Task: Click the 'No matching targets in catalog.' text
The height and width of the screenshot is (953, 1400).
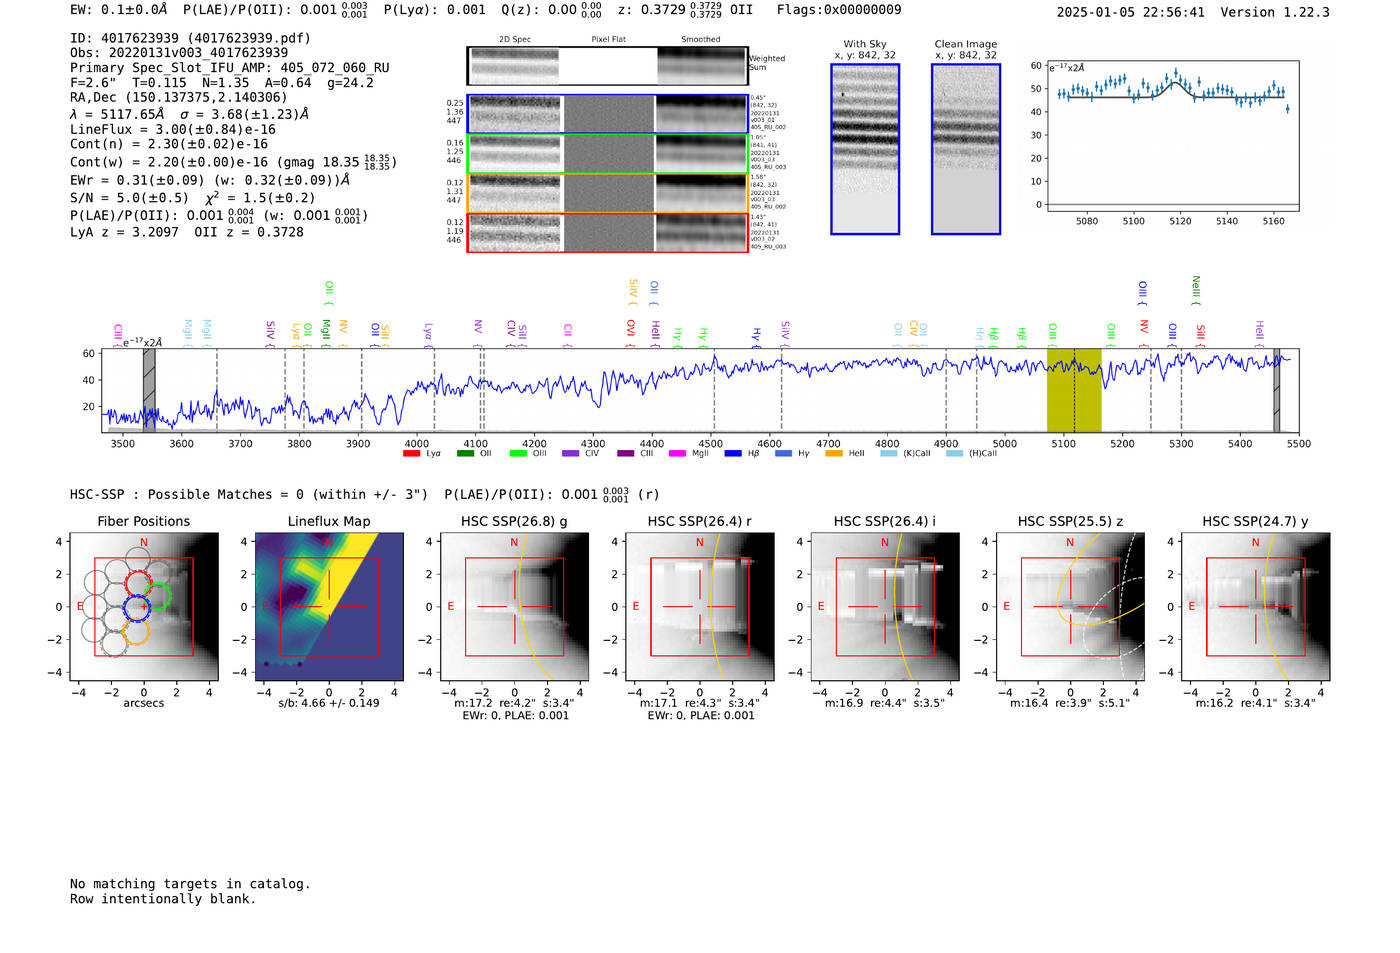Action: click(x=190, y=884)
